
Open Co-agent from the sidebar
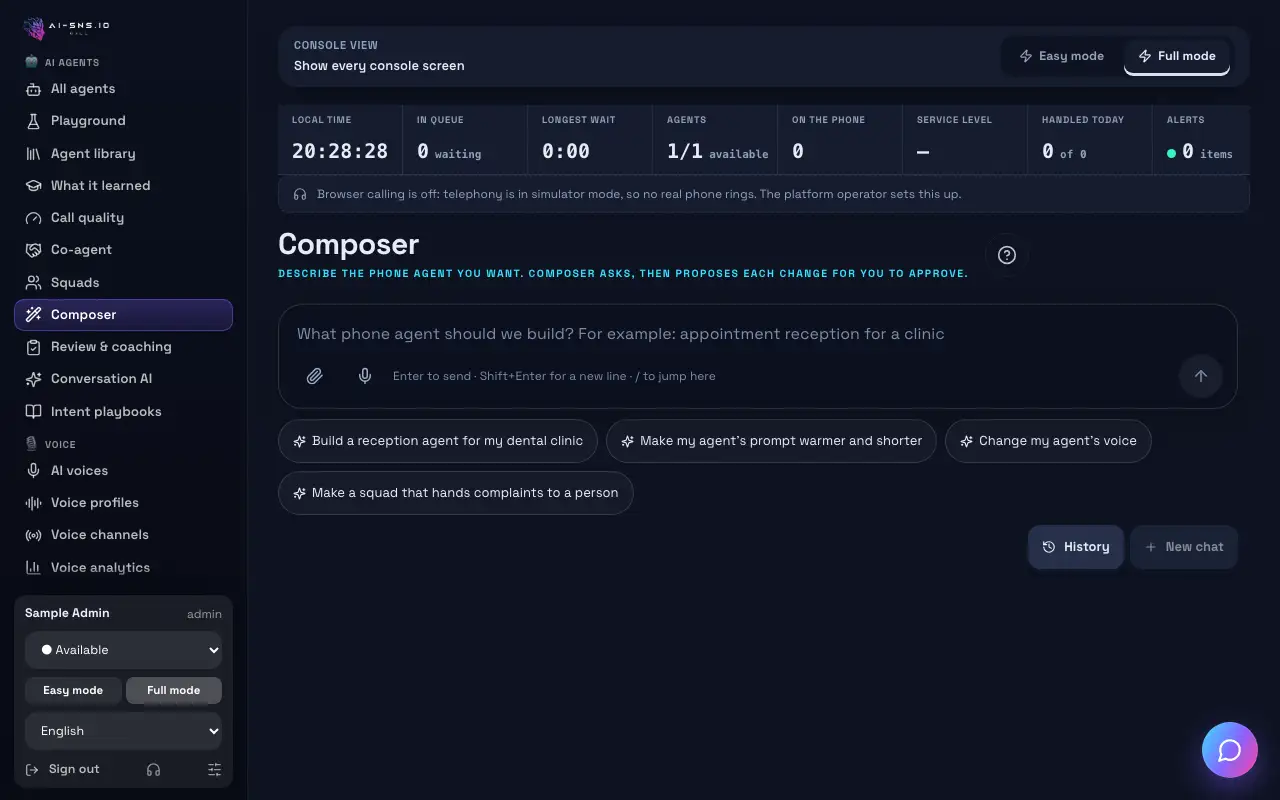click(x=123, y=250)
